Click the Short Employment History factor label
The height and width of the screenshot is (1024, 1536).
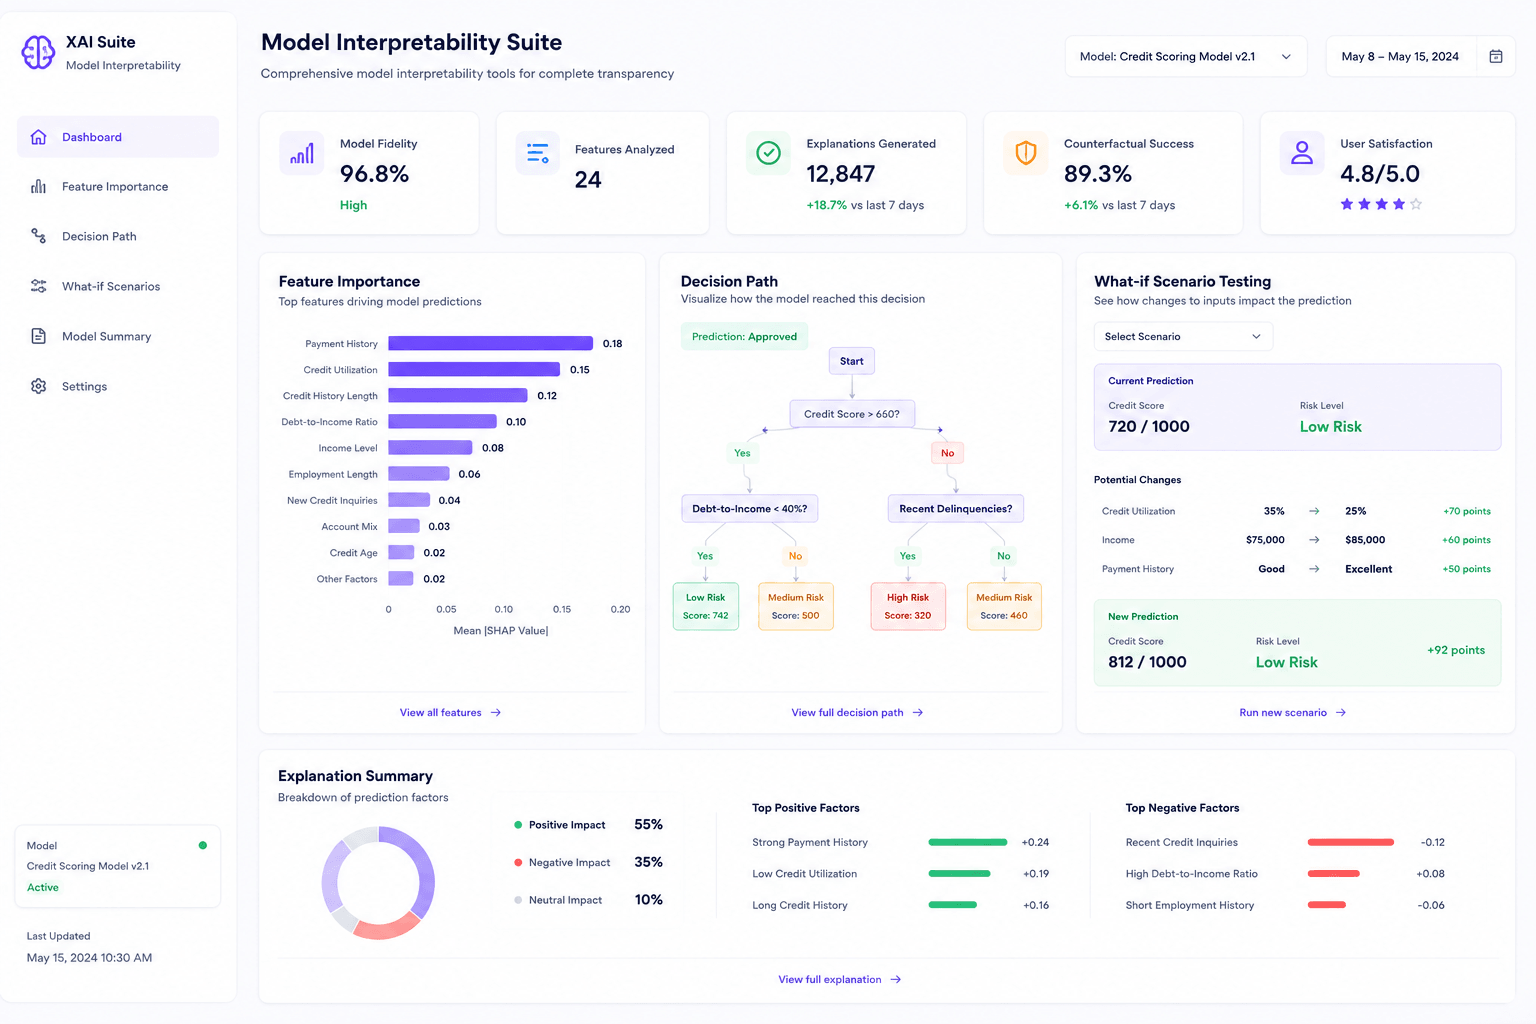tap(1190, 906)
